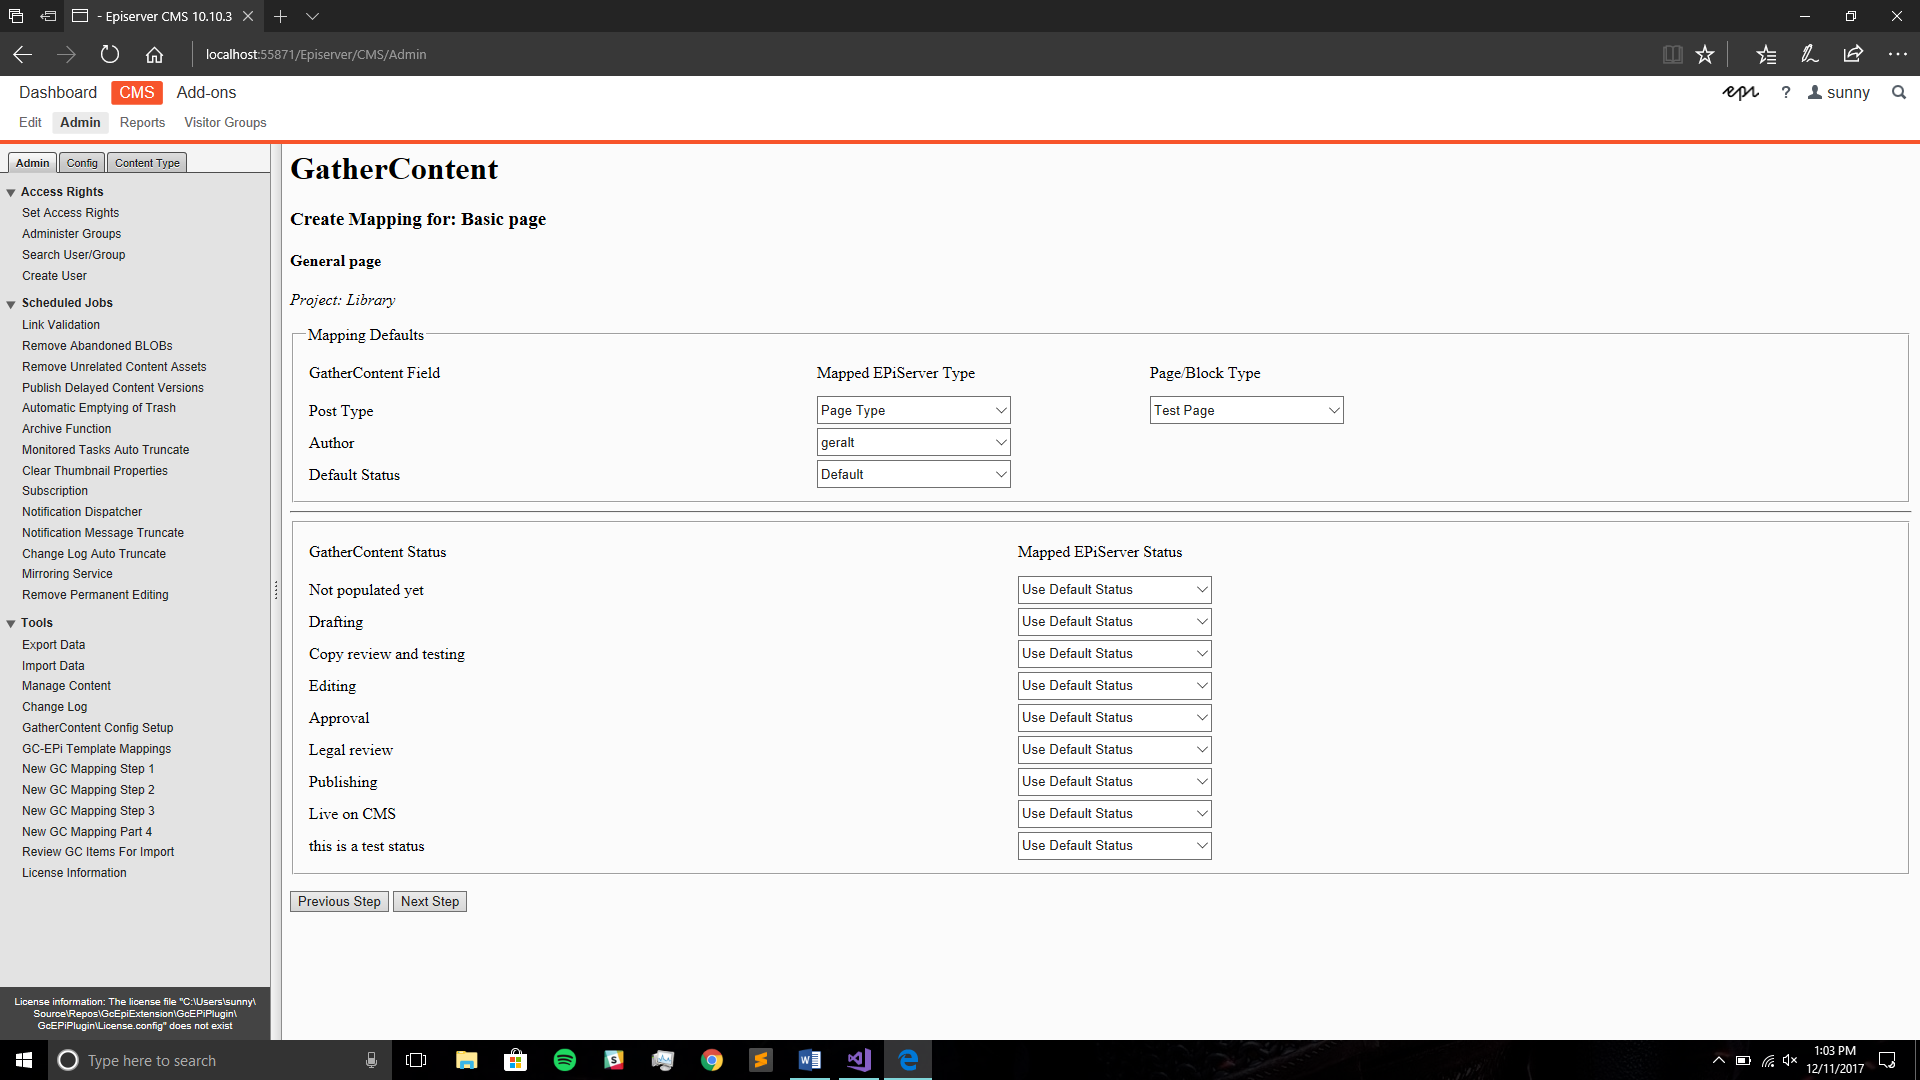1920x1080 pixels.
Task: Open Export Data tool link
Action: pyautogui.click(x=53, y=645)
